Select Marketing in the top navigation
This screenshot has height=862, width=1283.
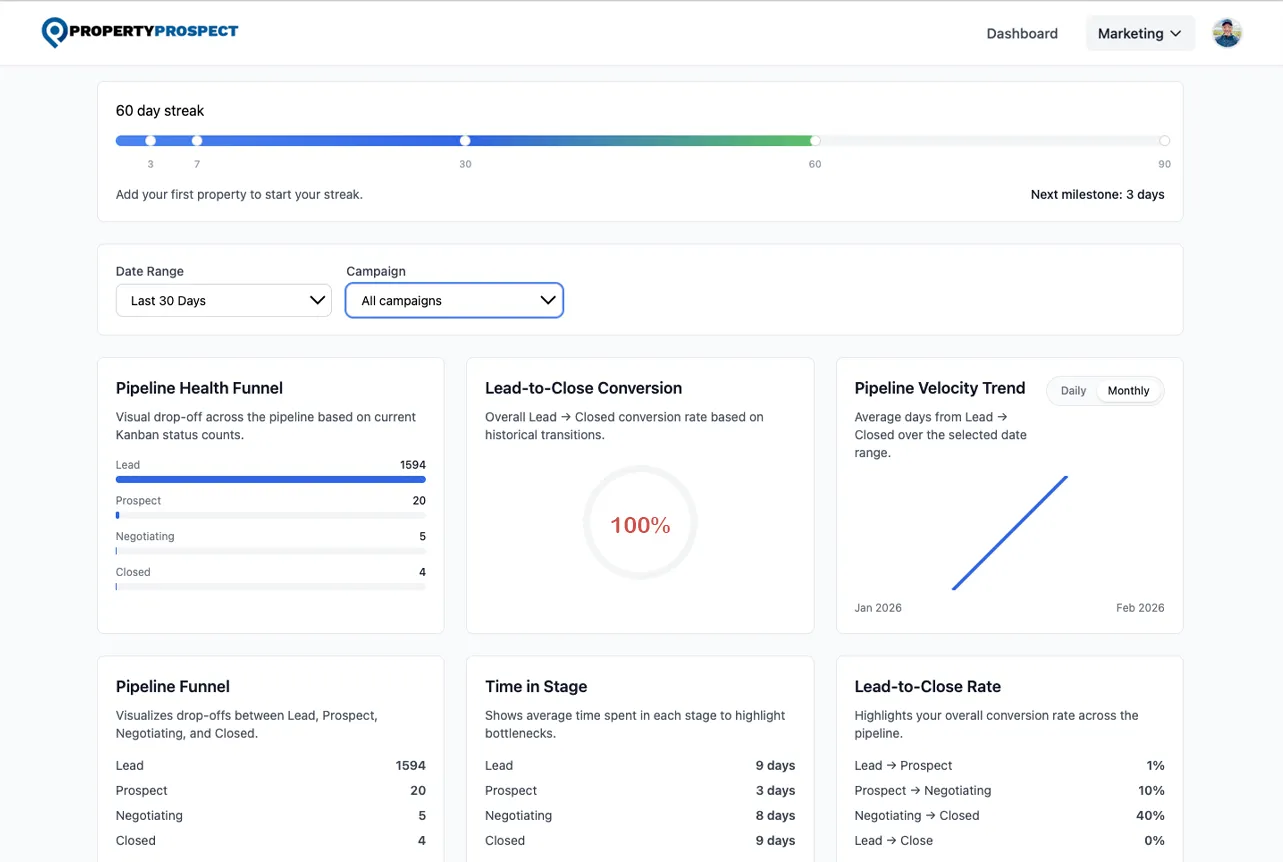click(1130, 33)
